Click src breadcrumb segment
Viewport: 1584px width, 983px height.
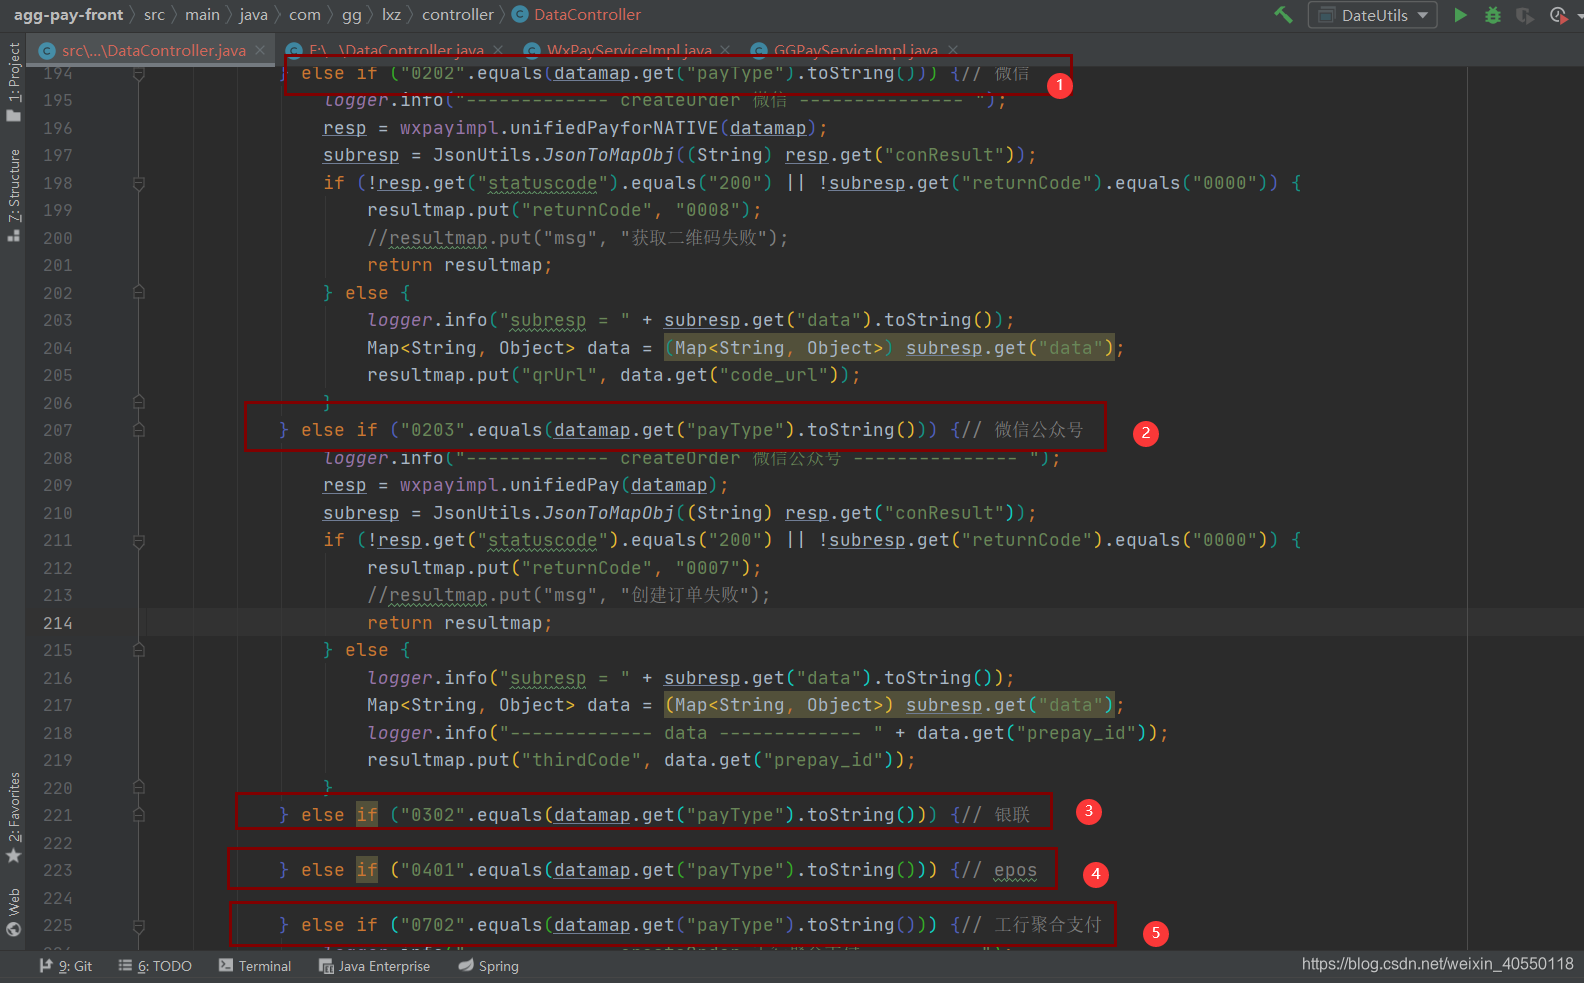154,15
